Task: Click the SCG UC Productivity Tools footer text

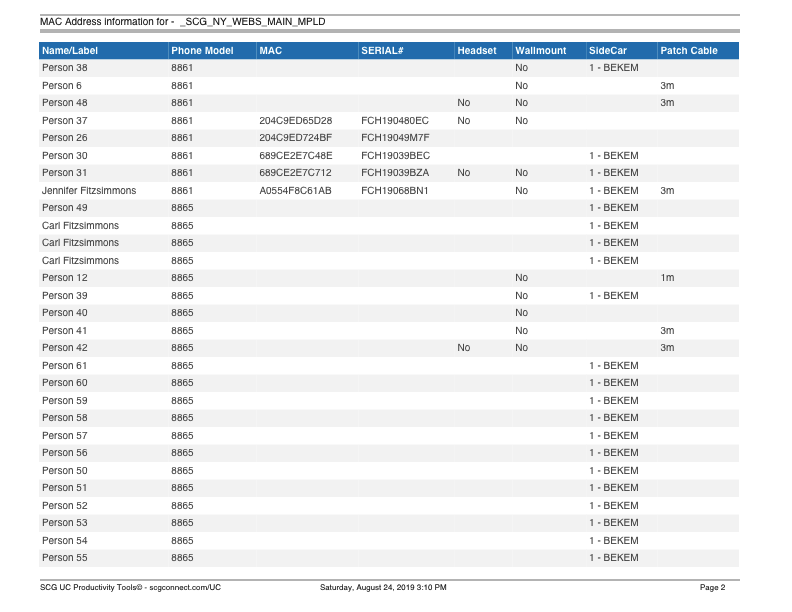Action: 130,587
